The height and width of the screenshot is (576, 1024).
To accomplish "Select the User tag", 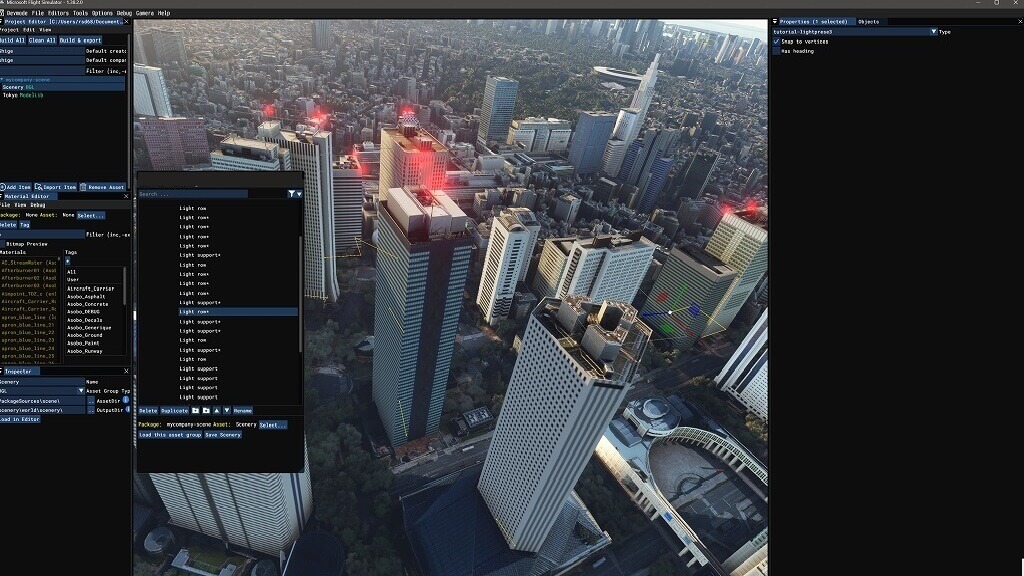I will pos(73,280).
